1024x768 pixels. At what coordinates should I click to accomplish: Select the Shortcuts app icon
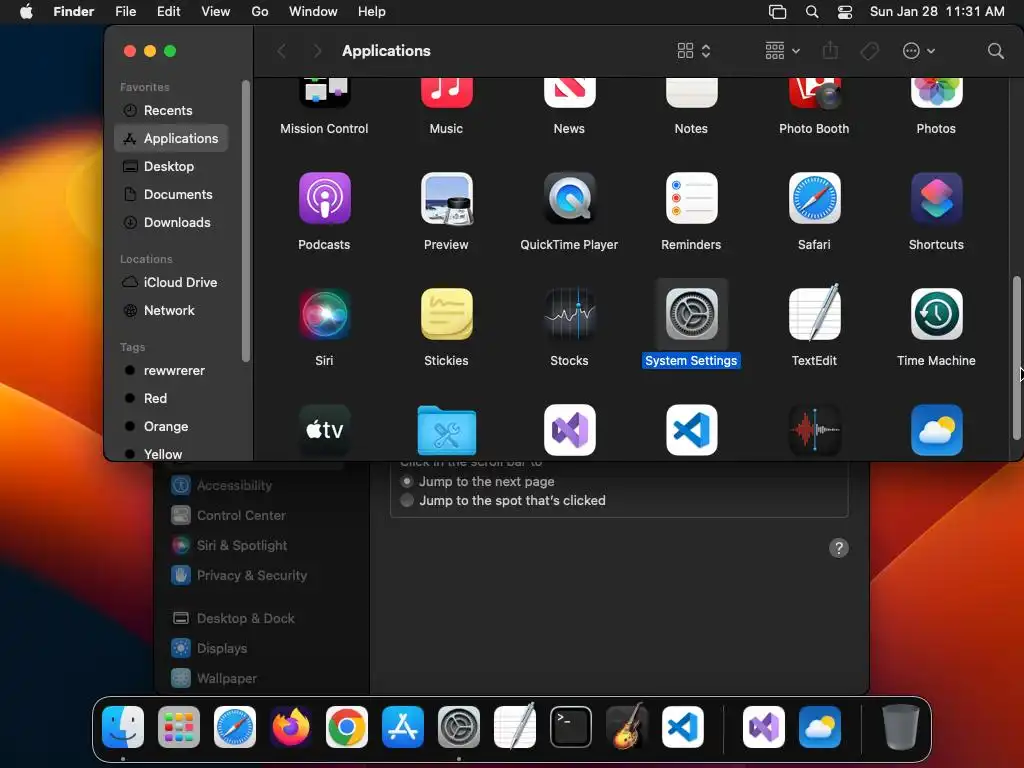click(x=936, y=198)
